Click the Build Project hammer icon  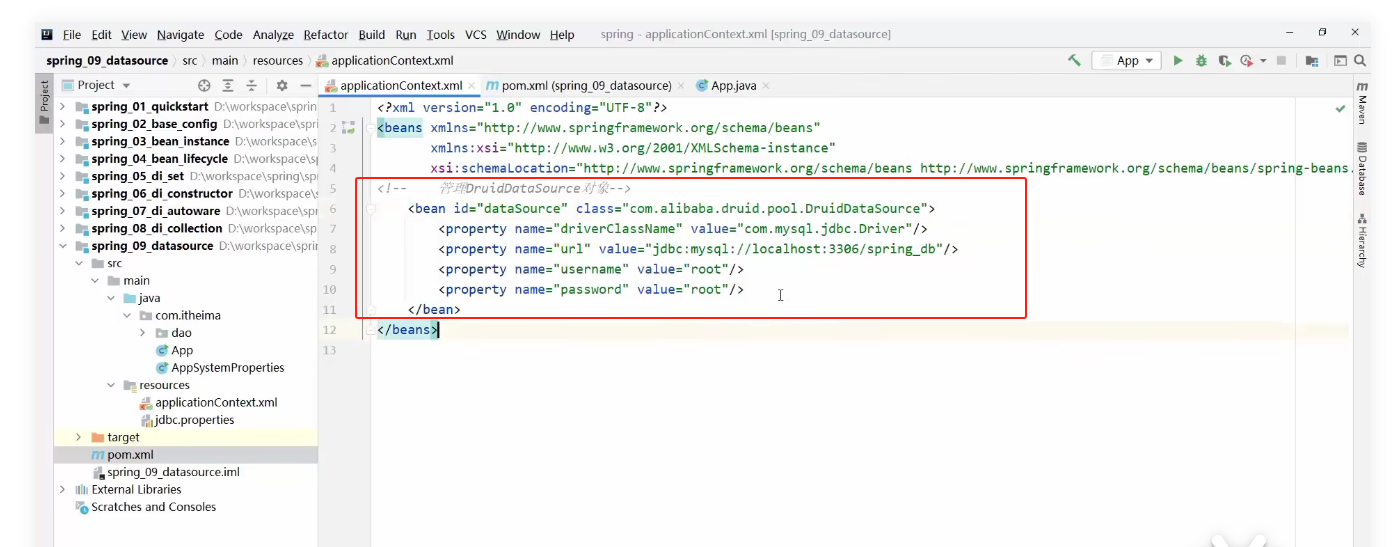1074,60
